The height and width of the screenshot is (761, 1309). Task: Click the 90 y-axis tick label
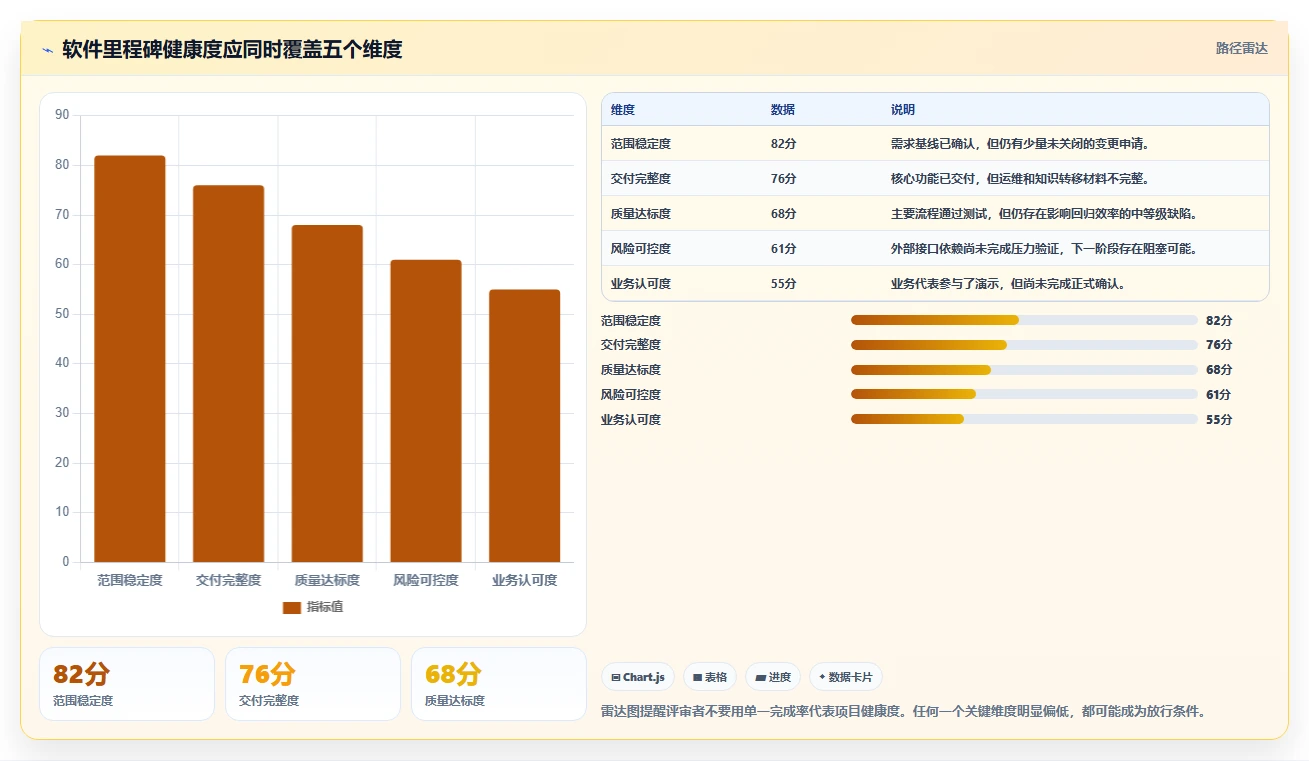pyautogui.click(x=62, y=115)
